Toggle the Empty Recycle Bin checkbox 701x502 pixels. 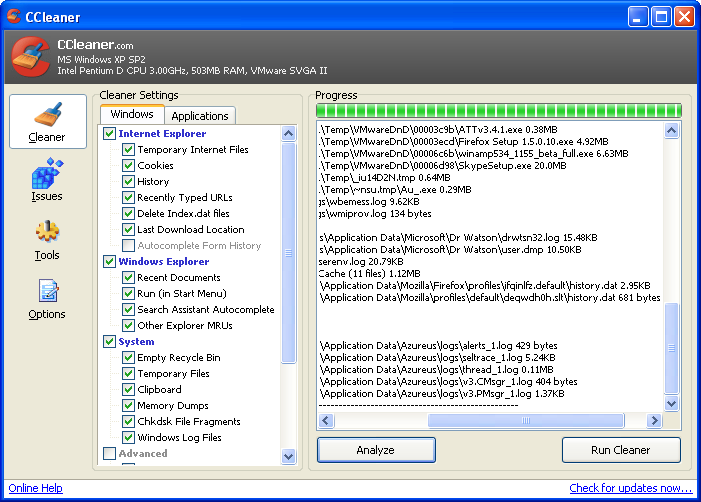pos(129,358)
